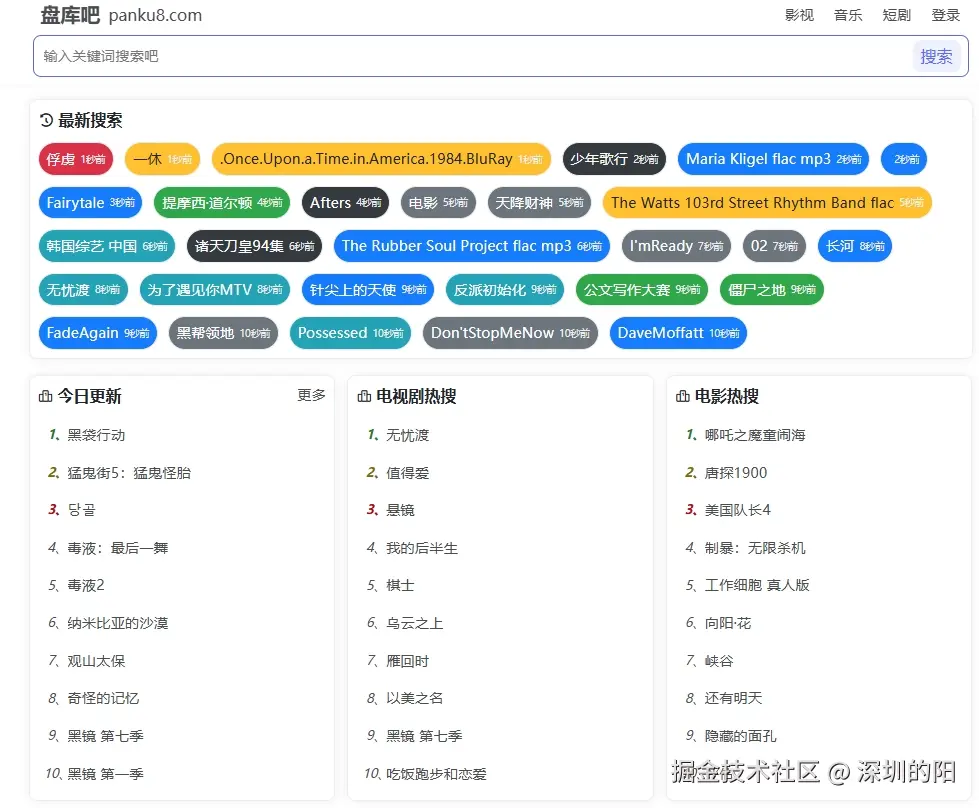This screenshot has height=808, width=979.
Task: Click the 美国队长4 movie entry
Action: [738, 510]
